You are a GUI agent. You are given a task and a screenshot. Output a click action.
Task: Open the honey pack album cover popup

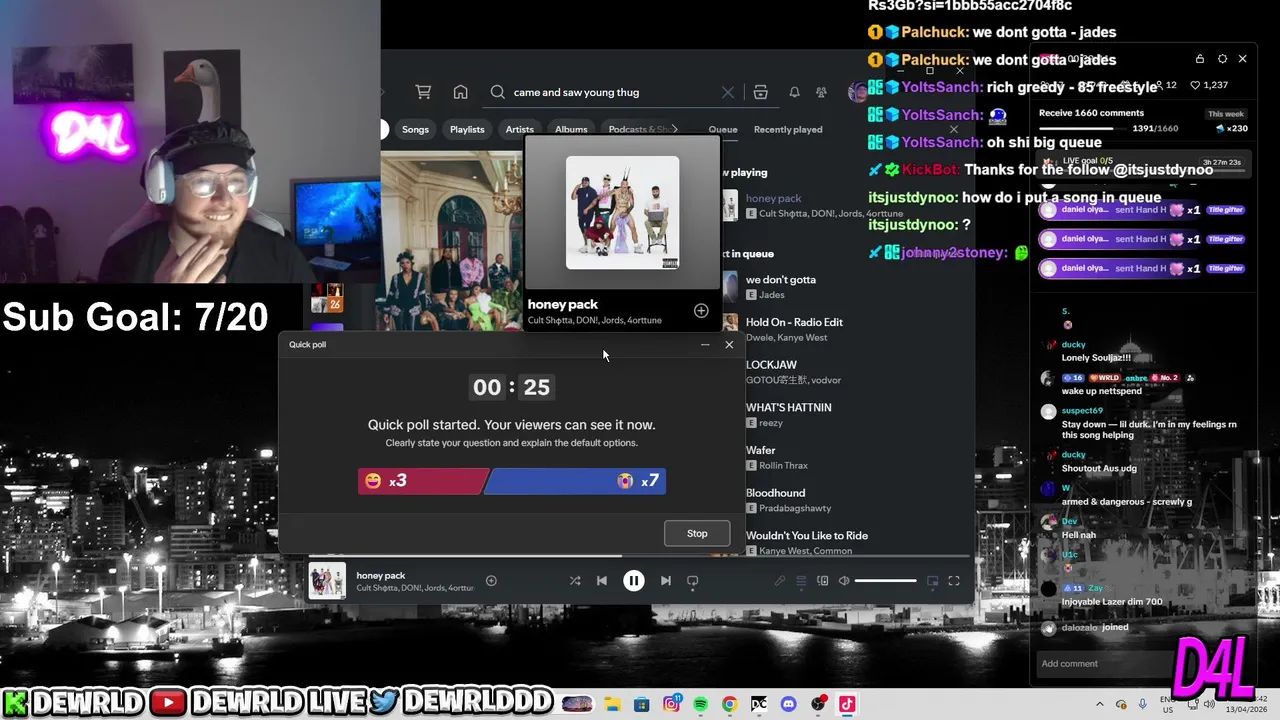click(622, 212)
